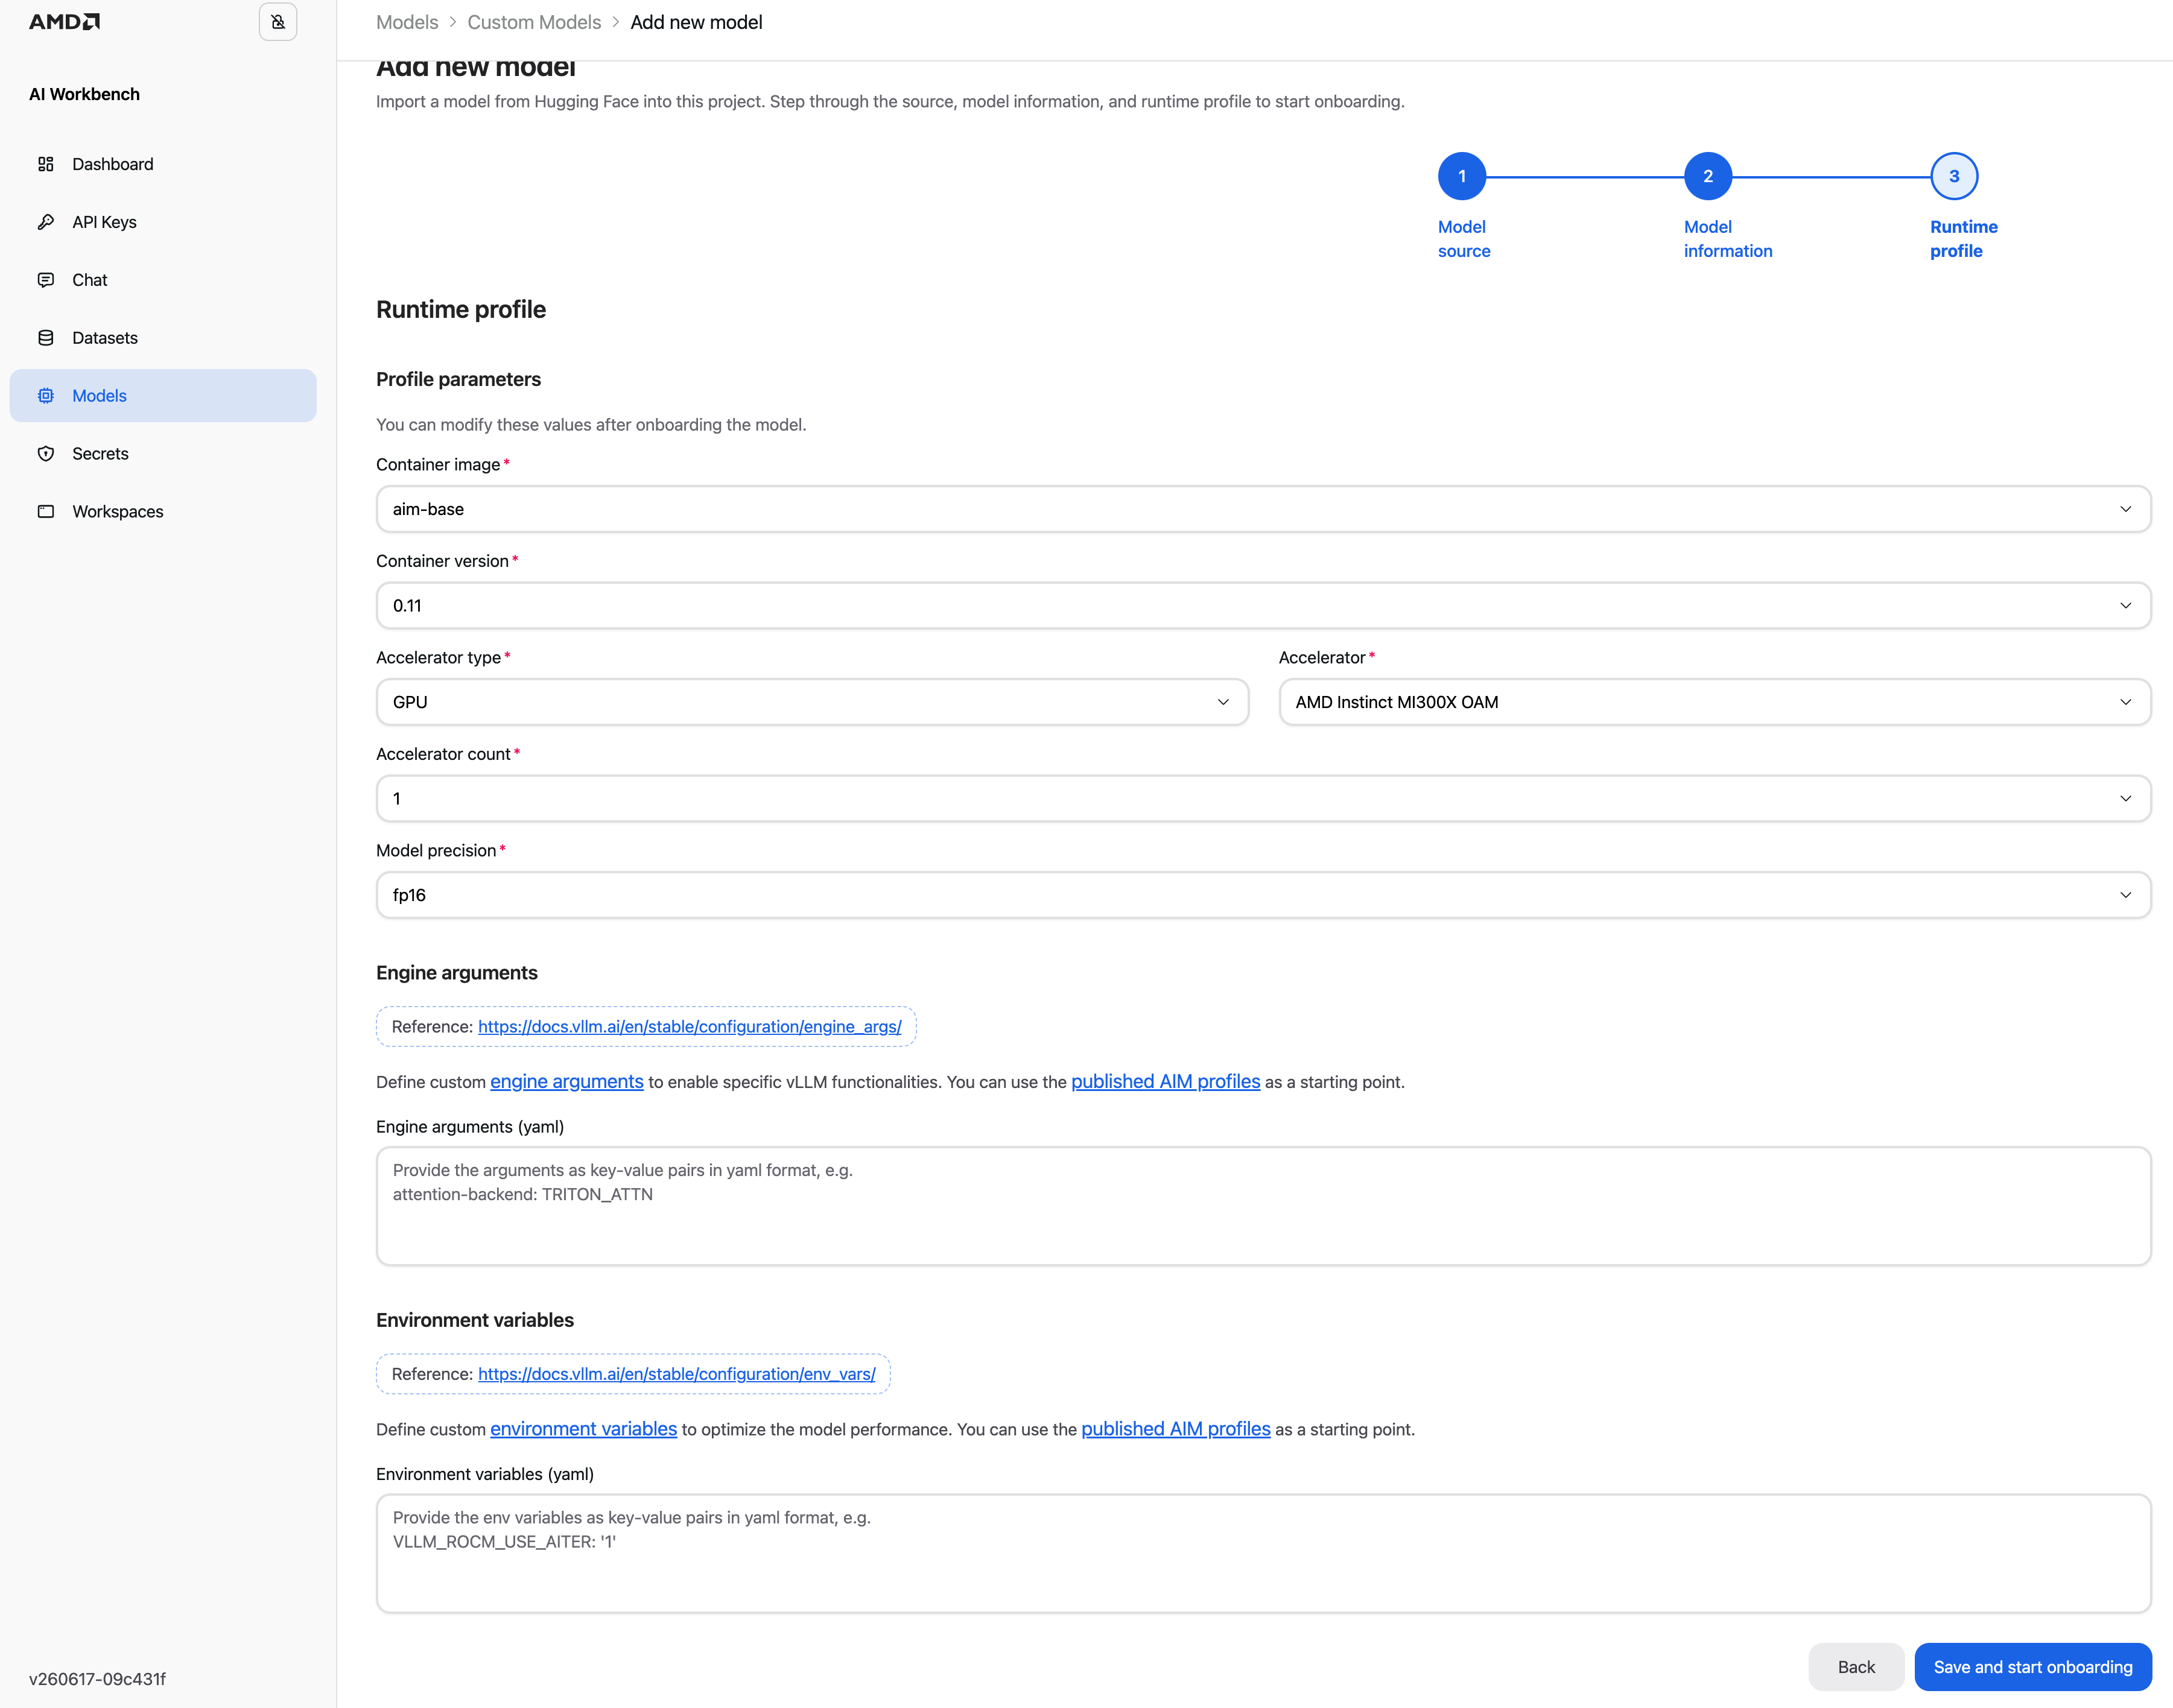Click the sidebar collapse icon button
The width and height of the screenshot is (2173, 1708).
(x=278, y=22)
